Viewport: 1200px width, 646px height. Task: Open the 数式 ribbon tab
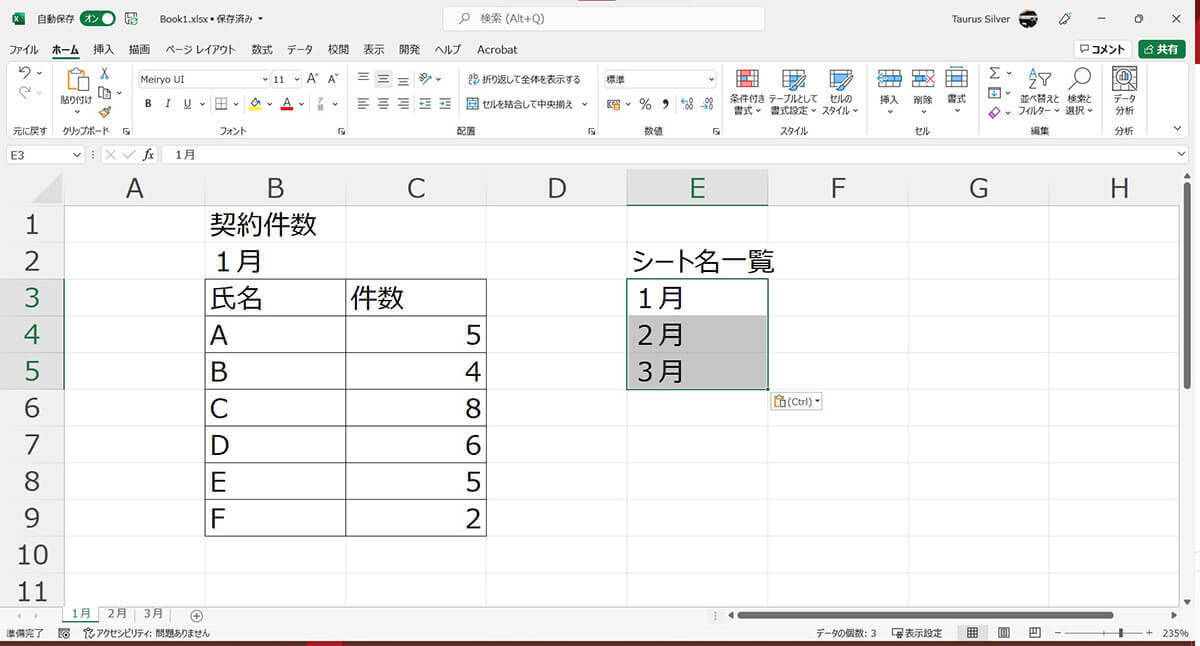pyautogui.click(x=261, y=49)
